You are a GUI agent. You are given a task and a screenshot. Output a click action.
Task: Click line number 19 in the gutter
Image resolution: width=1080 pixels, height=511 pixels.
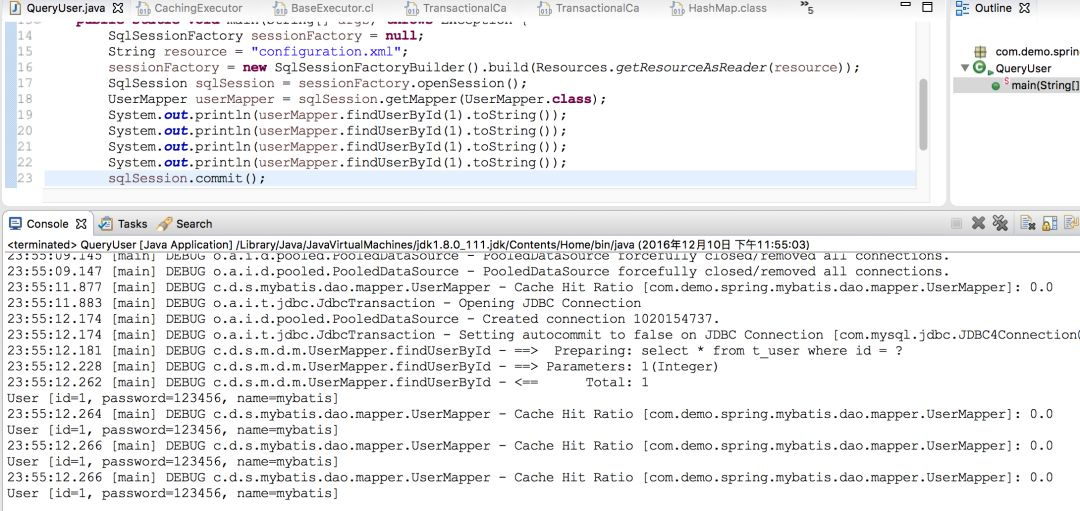(25, 115)
